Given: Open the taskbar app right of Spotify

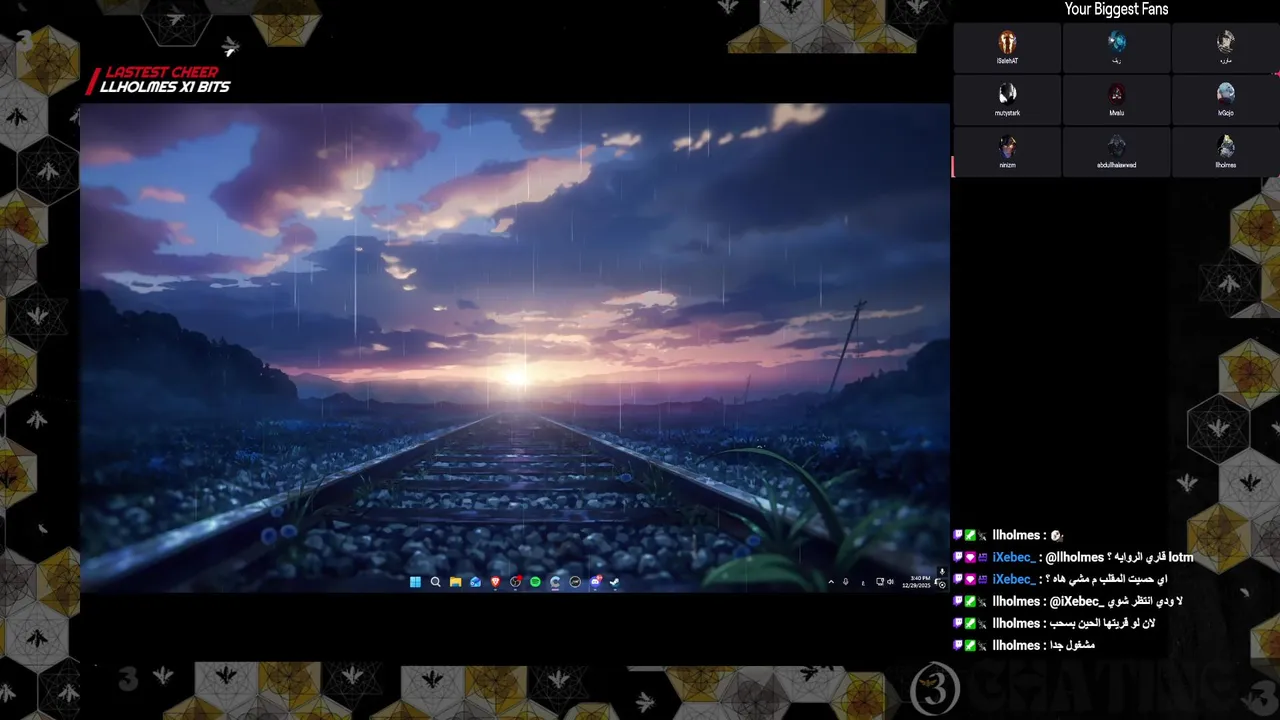Looking at the screenshot, I should pos(555,582).
